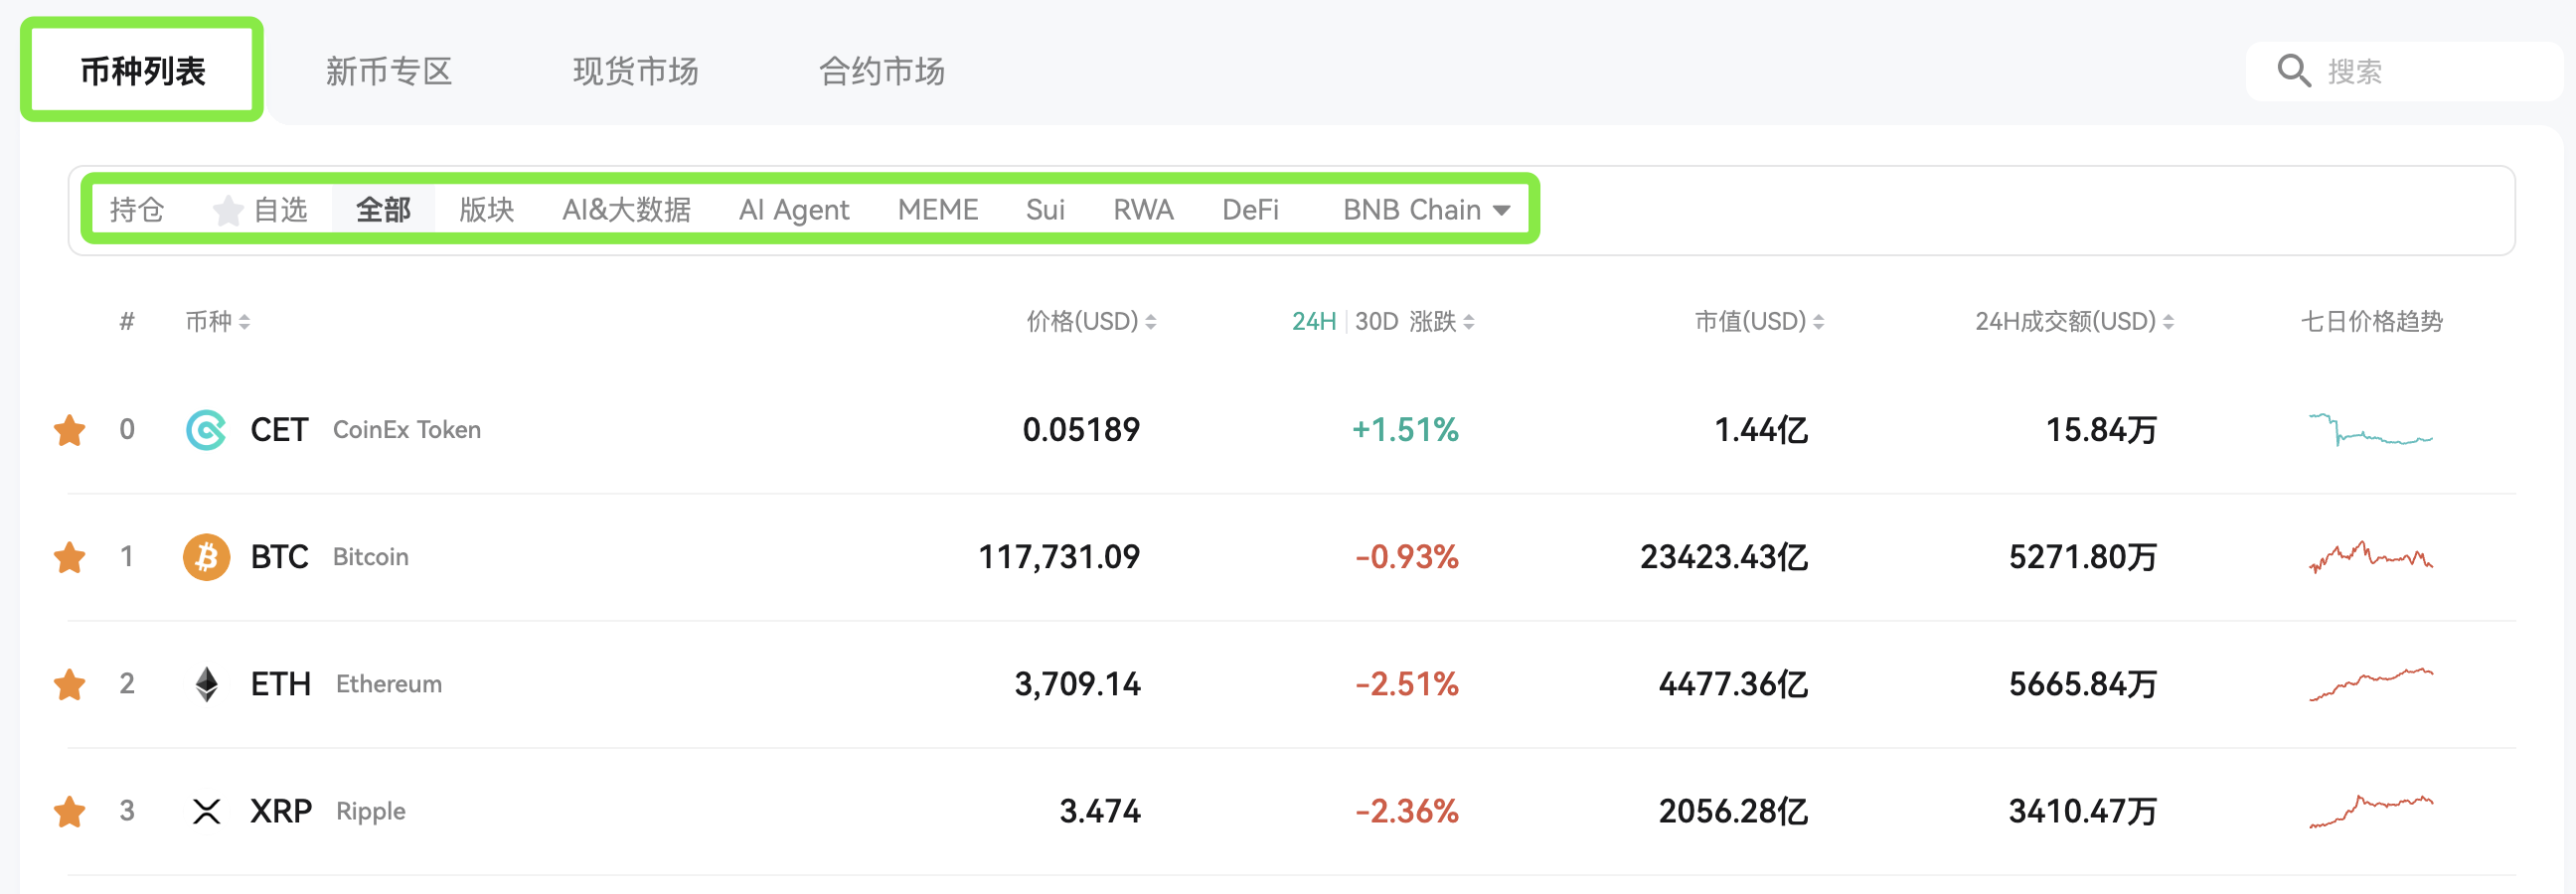Open the CET coin name link
The image size is (2576, 894).
click(279, 430)
